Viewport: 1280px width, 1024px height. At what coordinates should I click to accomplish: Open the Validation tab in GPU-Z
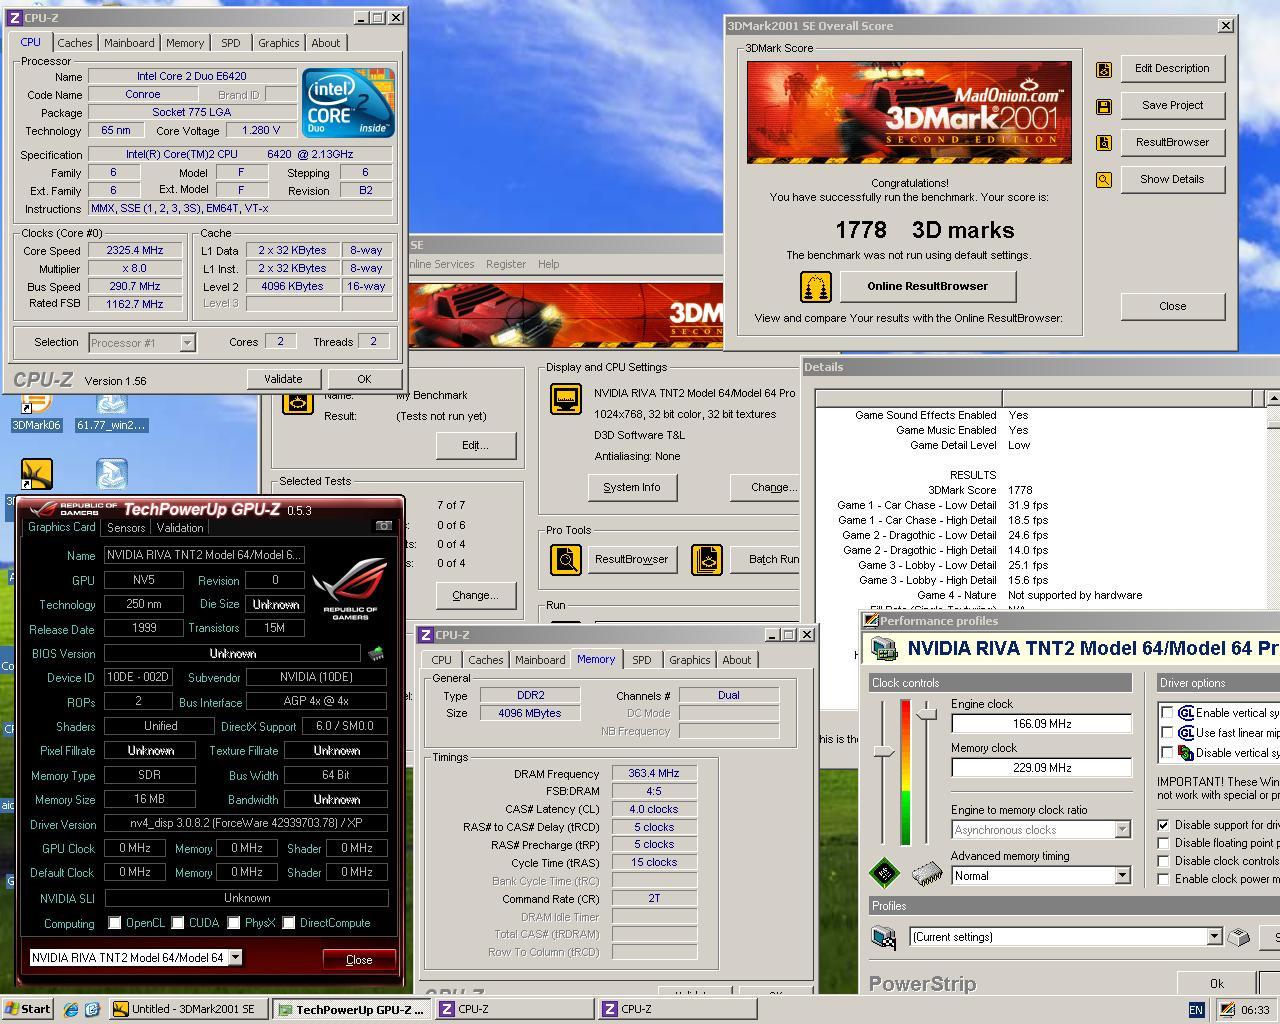(180, 528)
